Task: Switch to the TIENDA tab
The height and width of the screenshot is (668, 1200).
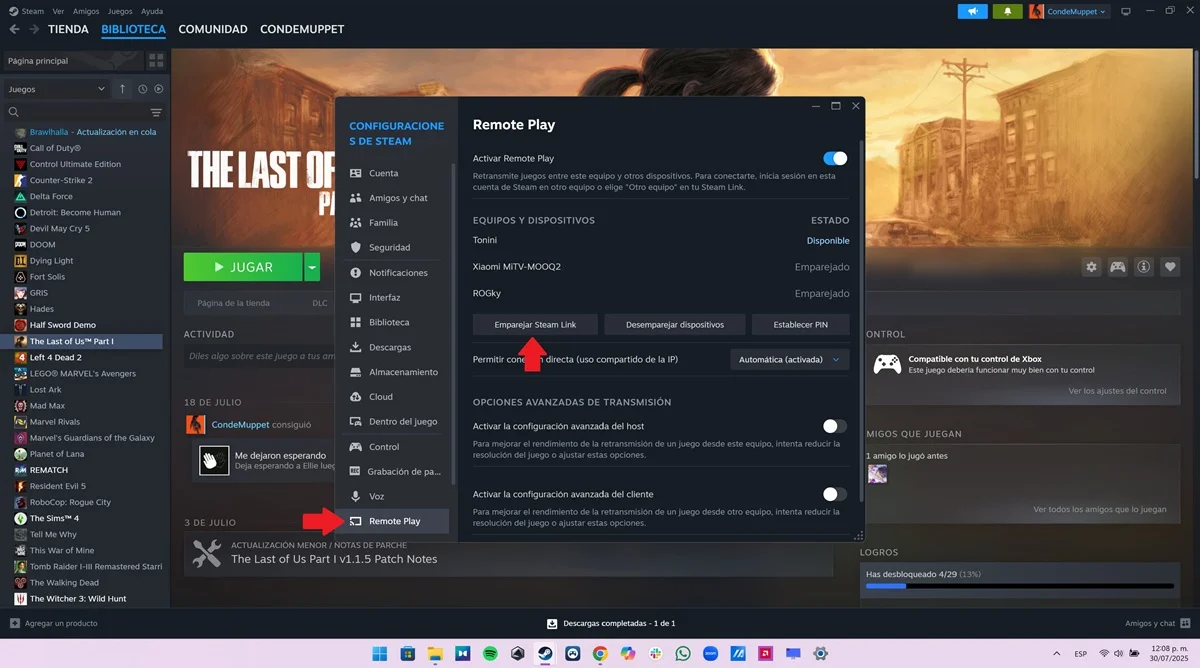Action: pyautogui.click(x=68, y=29)
